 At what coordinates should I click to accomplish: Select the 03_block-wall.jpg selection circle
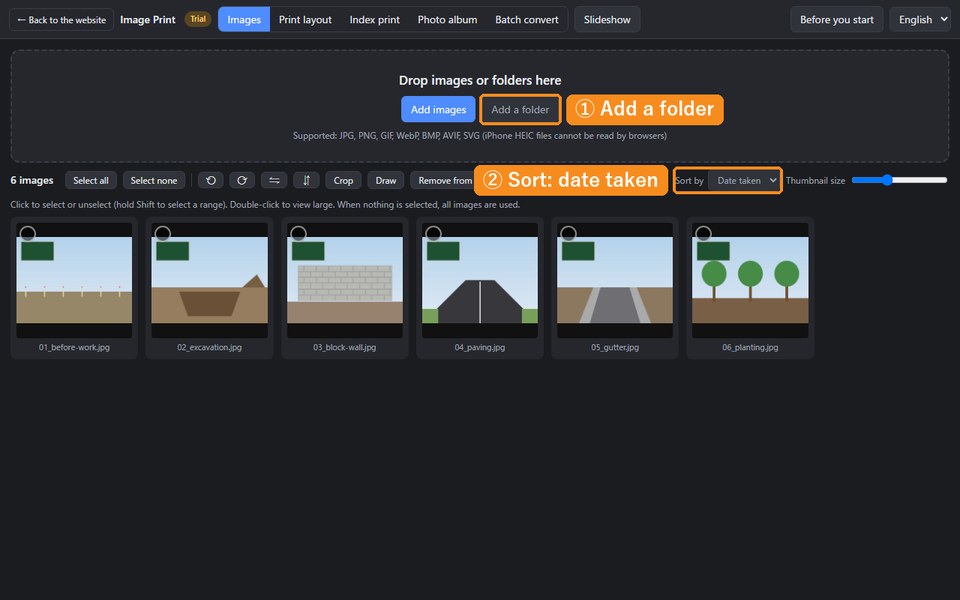coord(298,233)
